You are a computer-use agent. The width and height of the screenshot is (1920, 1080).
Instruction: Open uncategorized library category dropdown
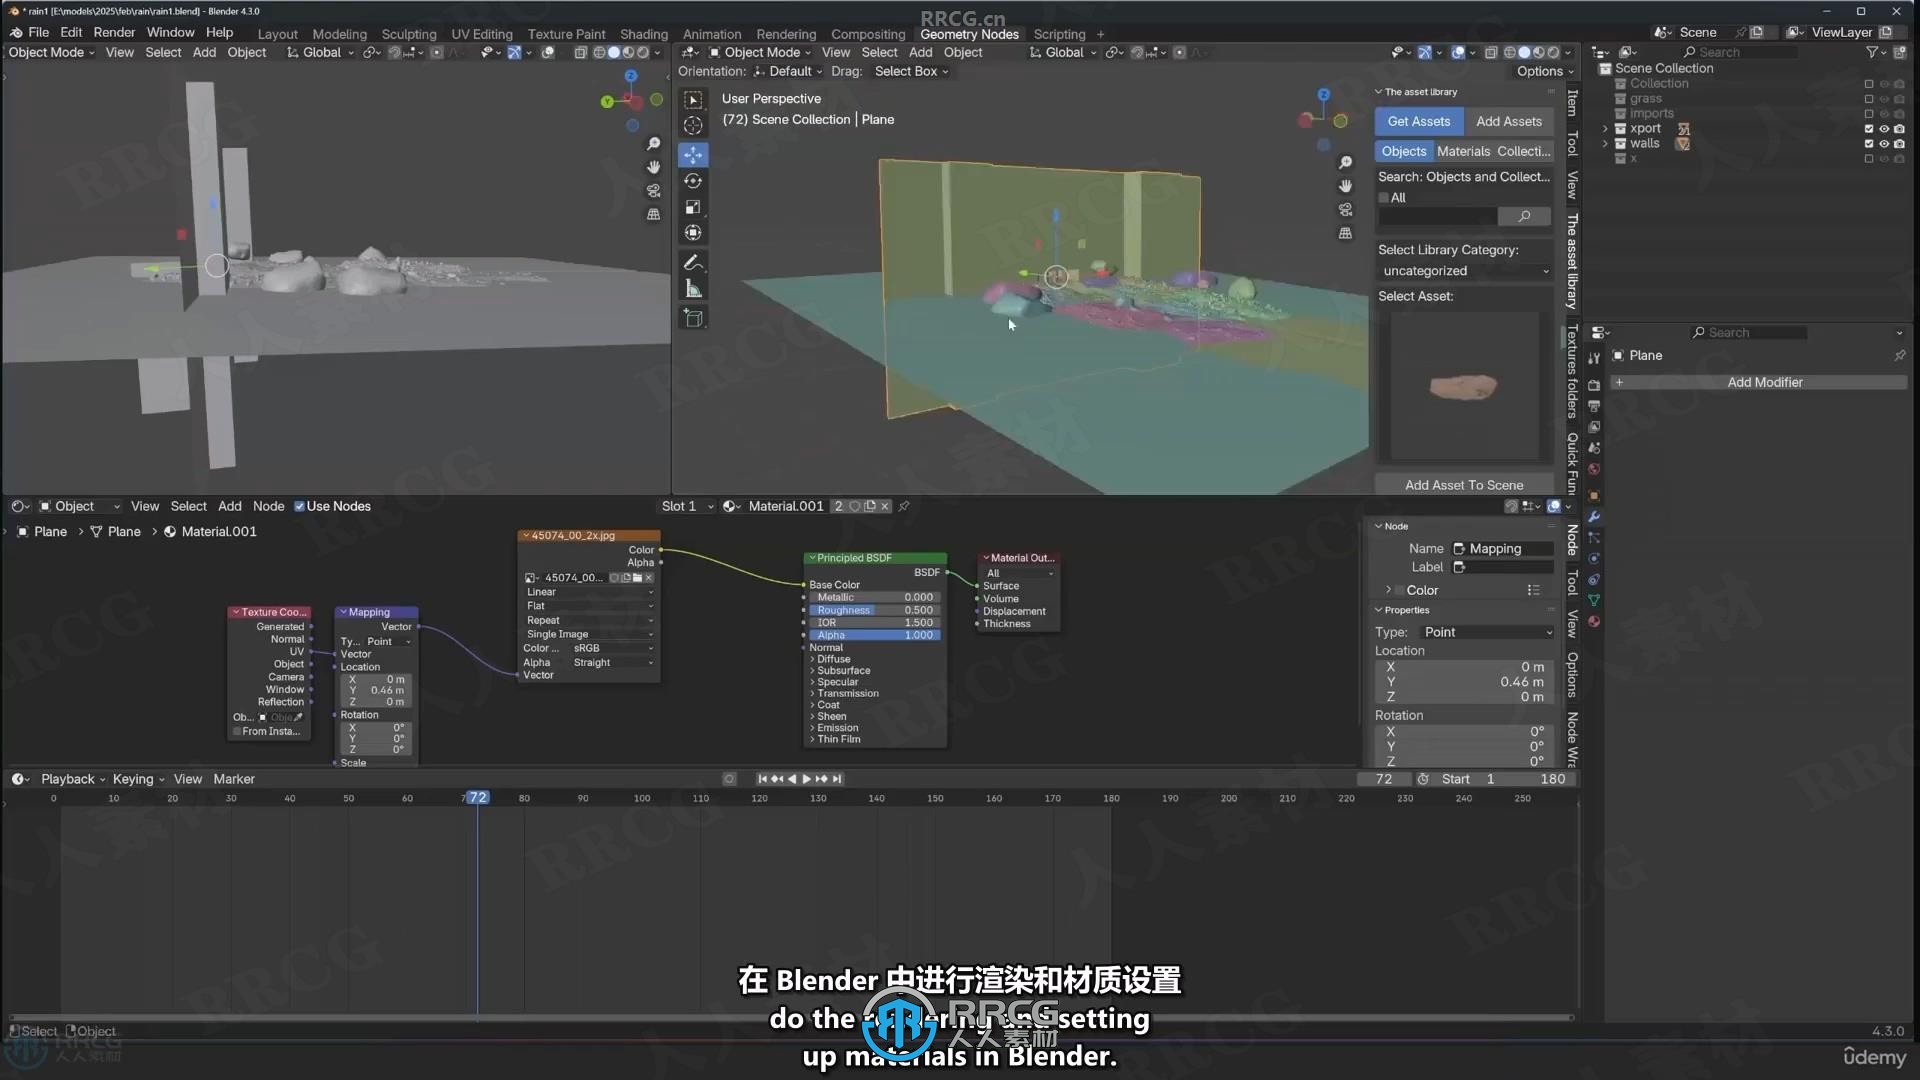[1465, 272]
